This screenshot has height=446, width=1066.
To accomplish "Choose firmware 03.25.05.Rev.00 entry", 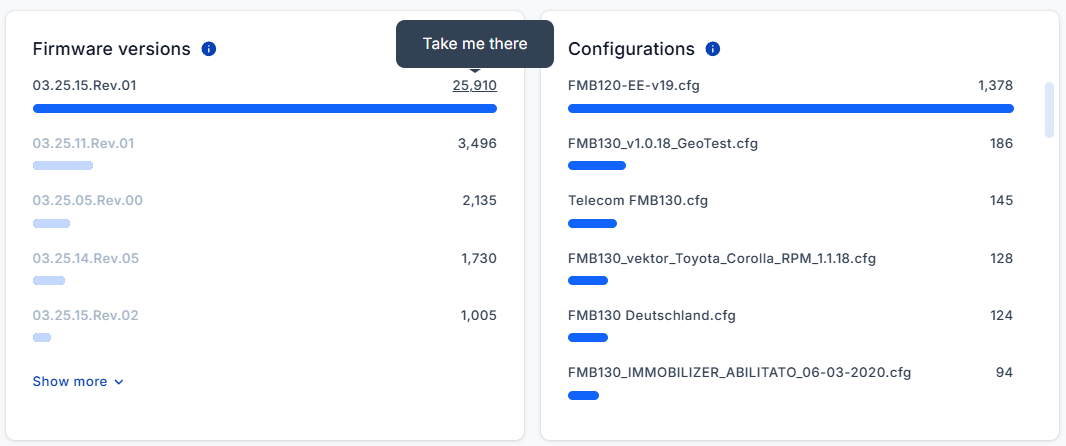I will click(x=87, y=200).
